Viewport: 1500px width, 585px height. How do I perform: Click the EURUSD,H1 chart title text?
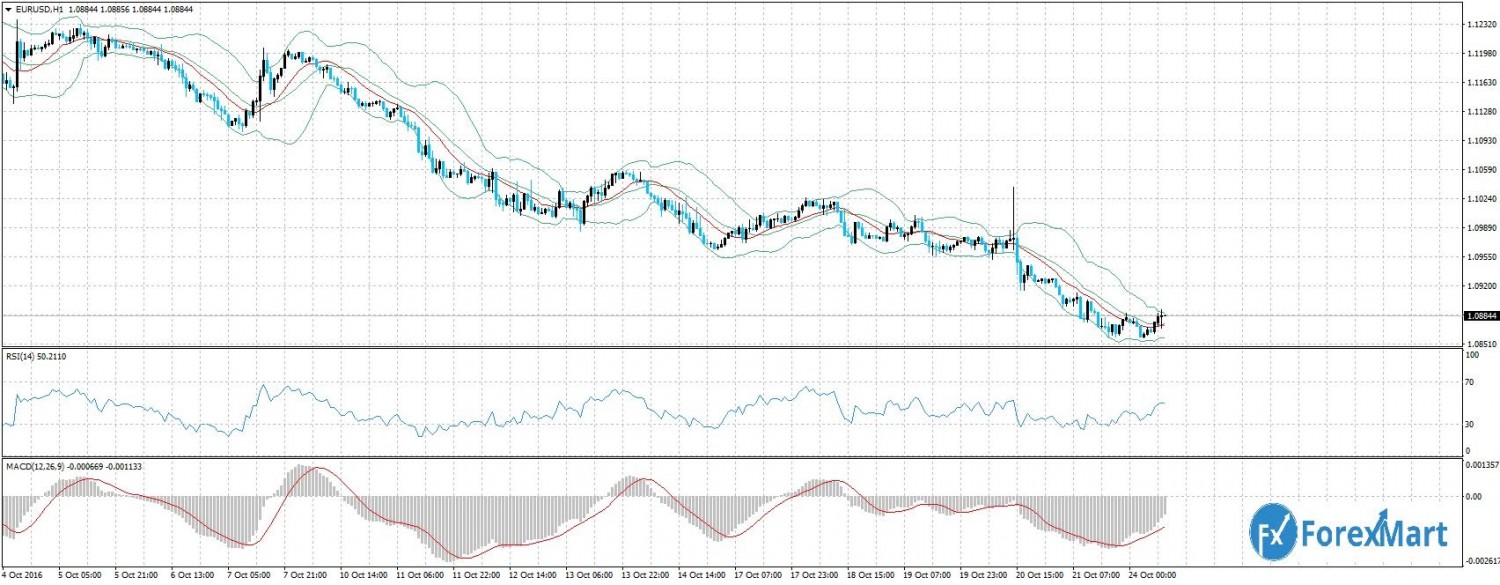coord(43,8)
